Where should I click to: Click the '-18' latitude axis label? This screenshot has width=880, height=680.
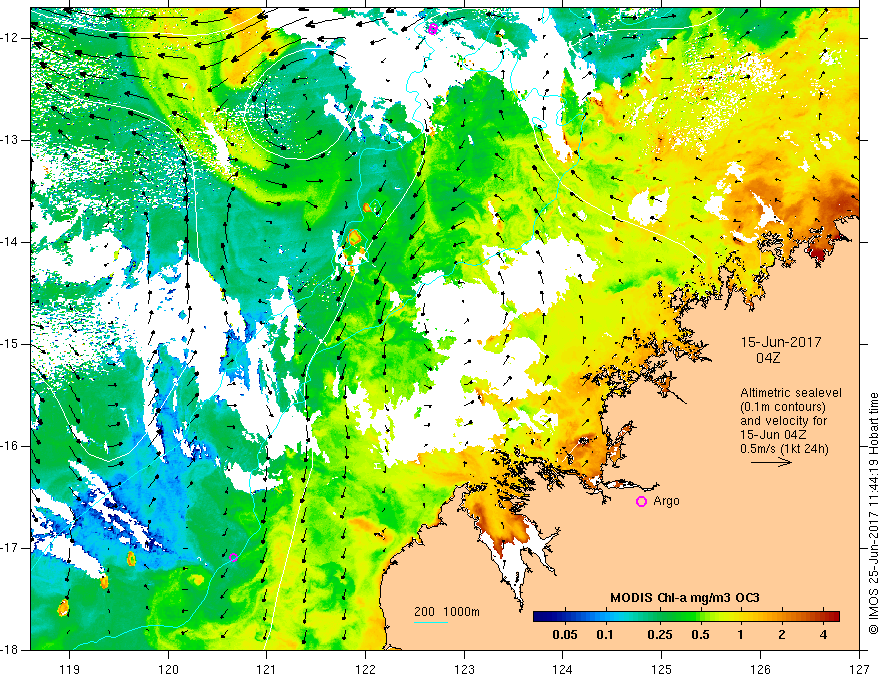pos(11,650)
